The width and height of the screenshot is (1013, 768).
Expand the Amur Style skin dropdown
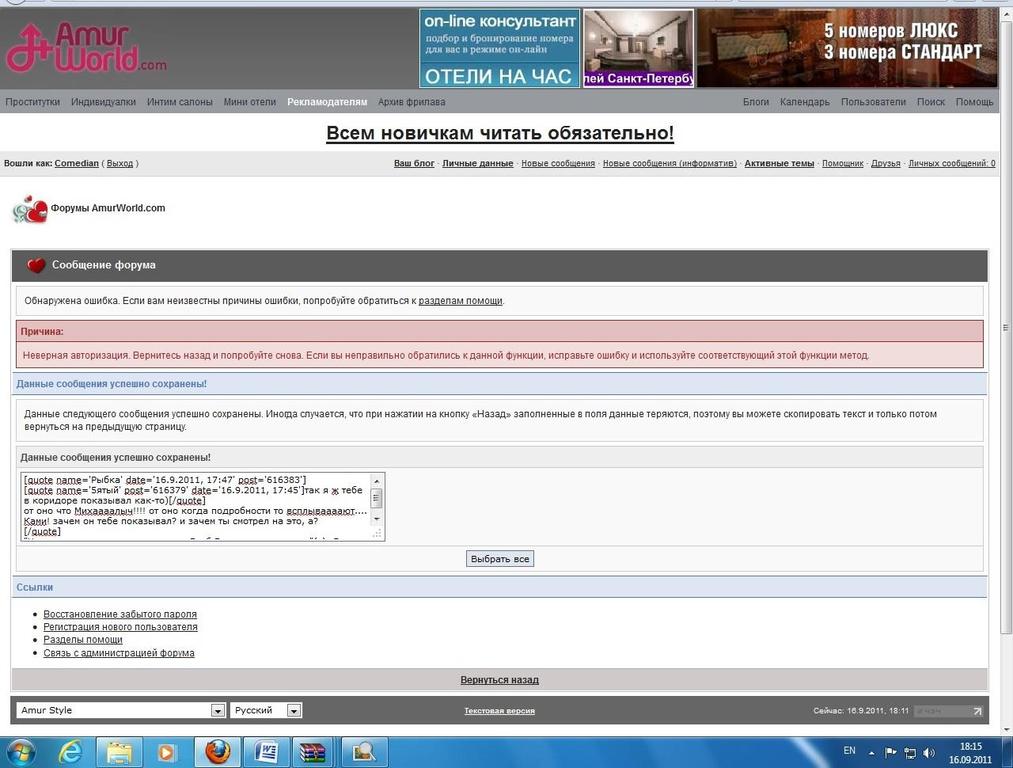point(217,710)
